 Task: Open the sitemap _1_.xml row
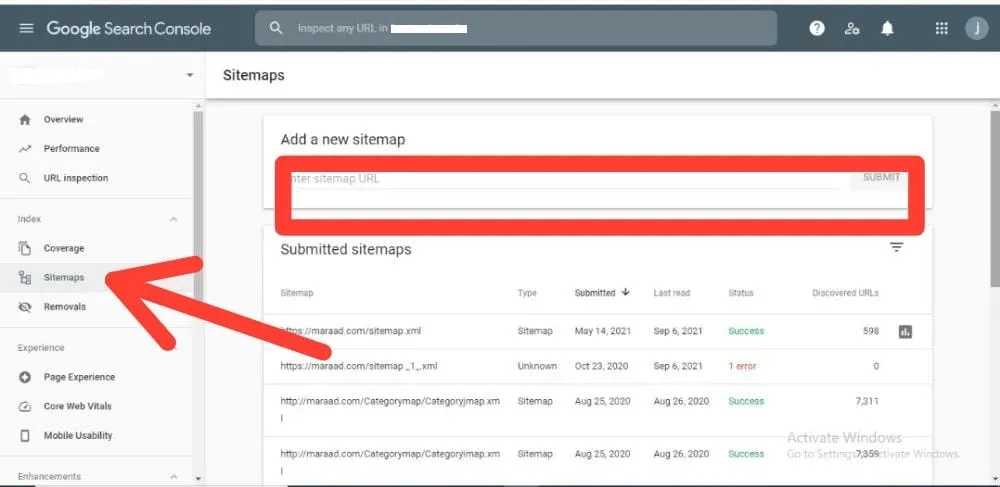pyautogui.click(x=598, y=367)
